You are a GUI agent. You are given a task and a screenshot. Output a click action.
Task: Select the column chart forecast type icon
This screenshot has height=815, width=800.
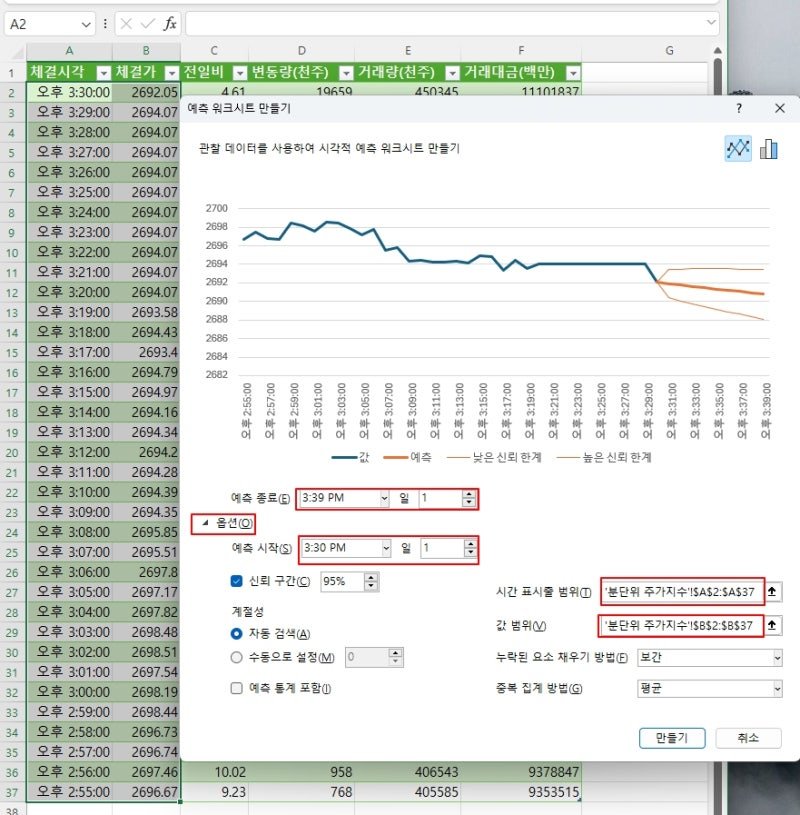[768, 149]
